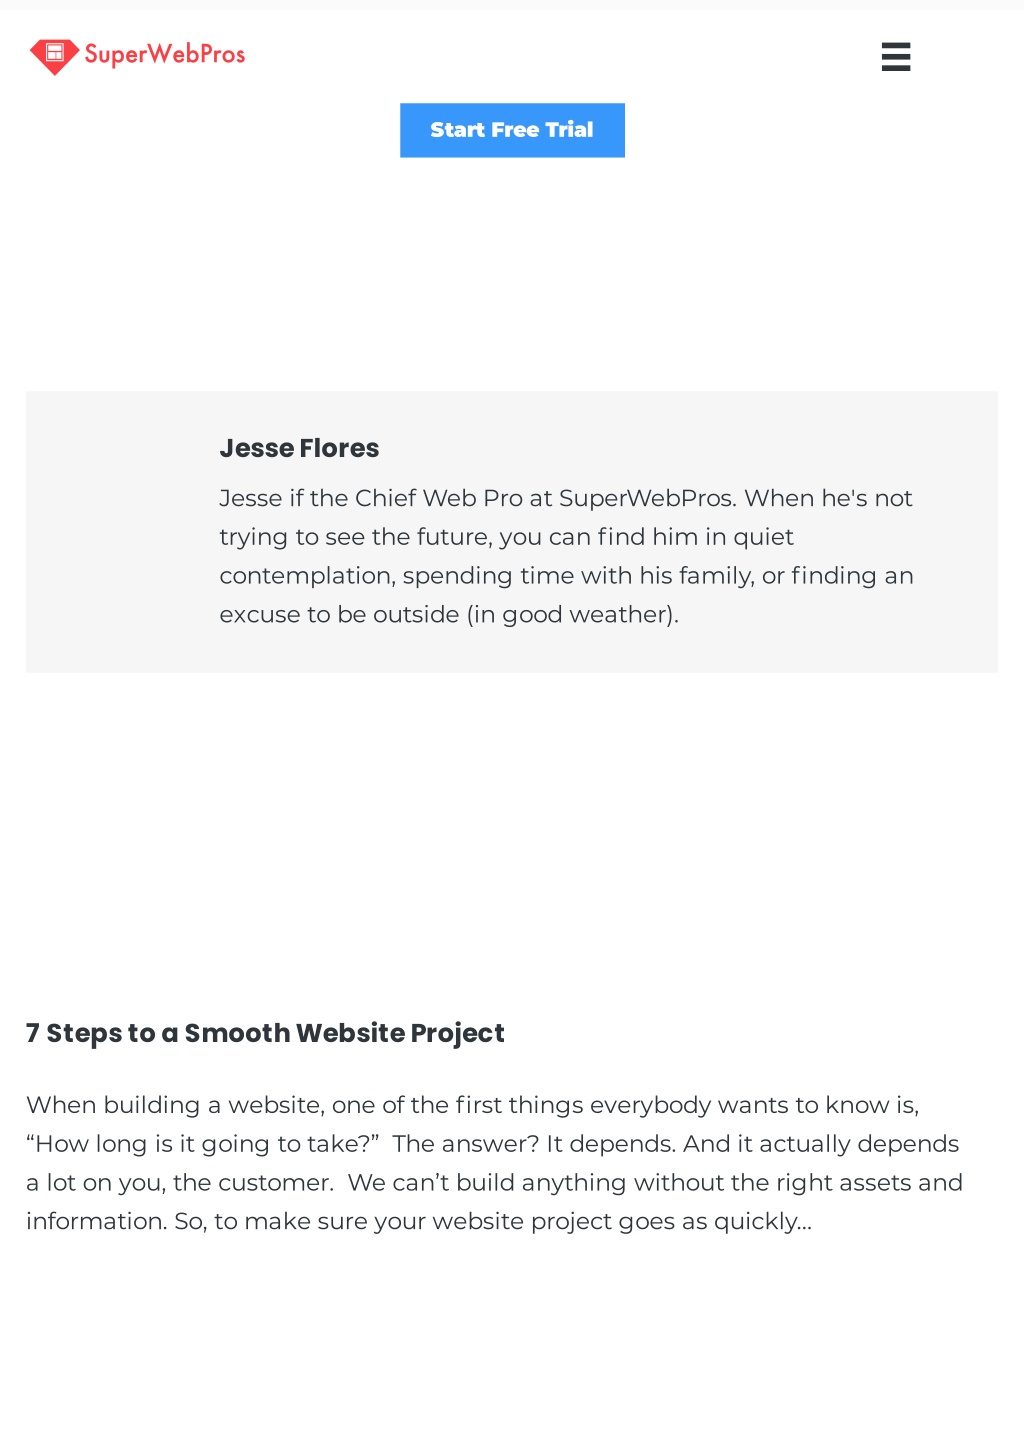This screenshot has height=1449, width=1024.
Task: Click the bottom bar of the hamburger icon
Action: (896, 68)
